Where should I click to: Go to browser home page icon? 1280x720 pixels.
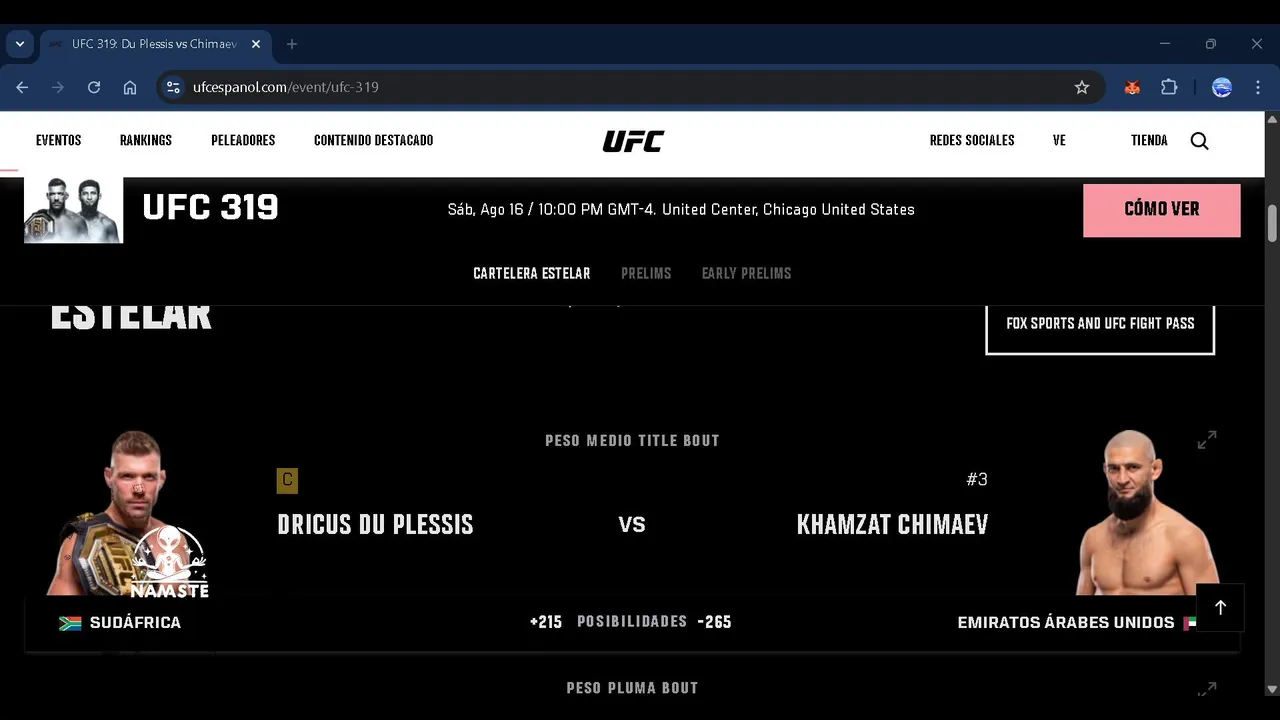[x=130, y=87]
